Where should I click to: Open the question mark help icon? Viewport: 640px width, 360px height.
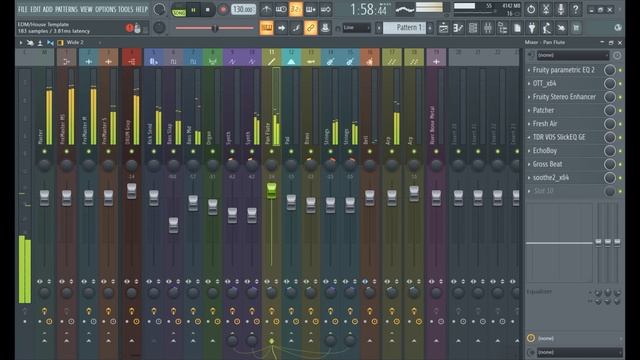point(576,9)
